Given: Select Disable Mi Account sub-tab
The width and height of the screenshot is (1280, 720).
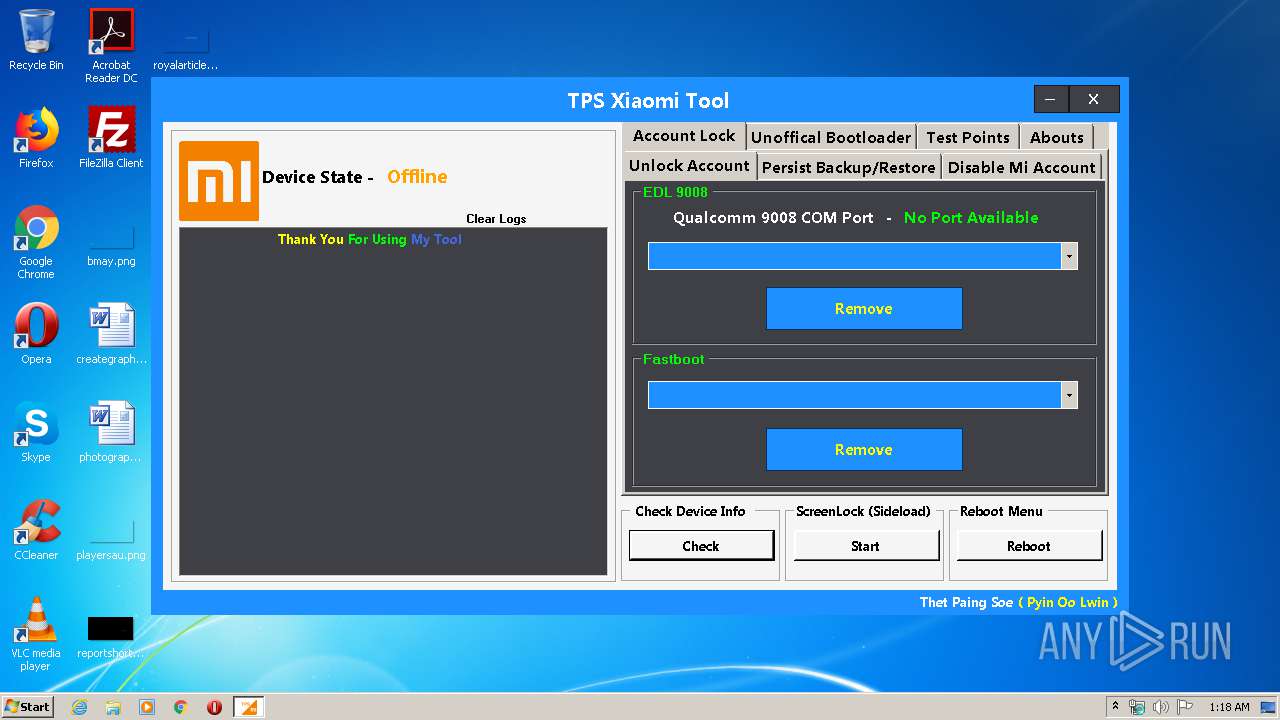Looking at the screenshot, I should pos(1022,167).
